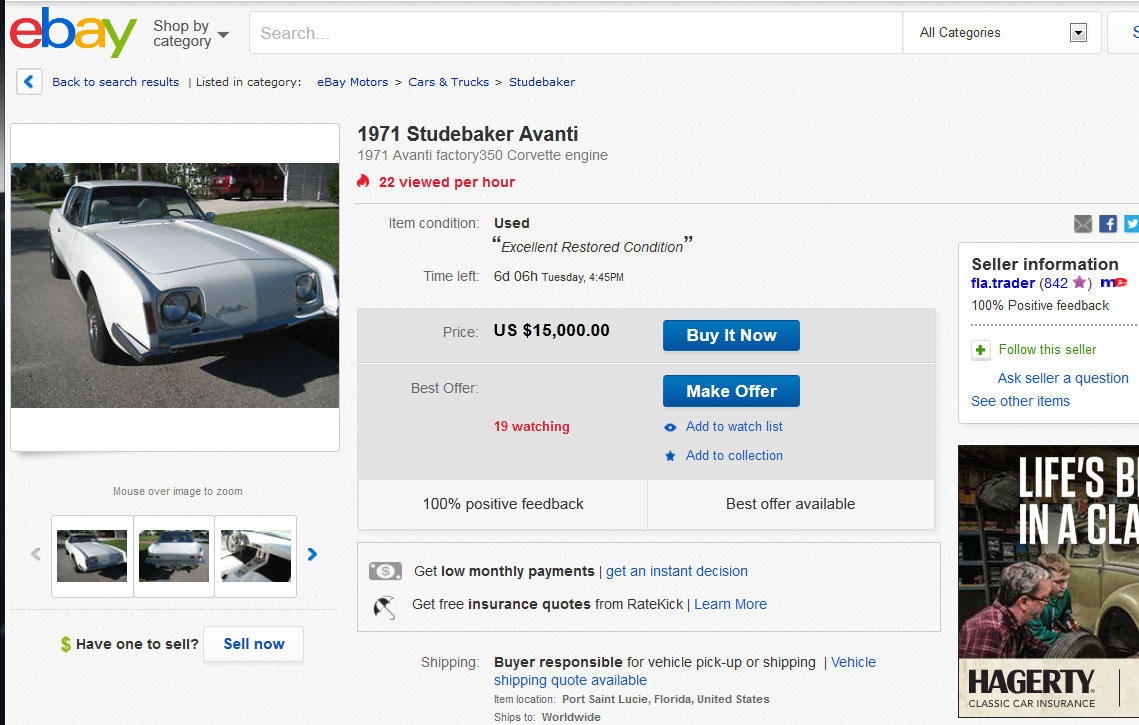
Task: Select the rear view car thumbnail
Action: point(174,556)
